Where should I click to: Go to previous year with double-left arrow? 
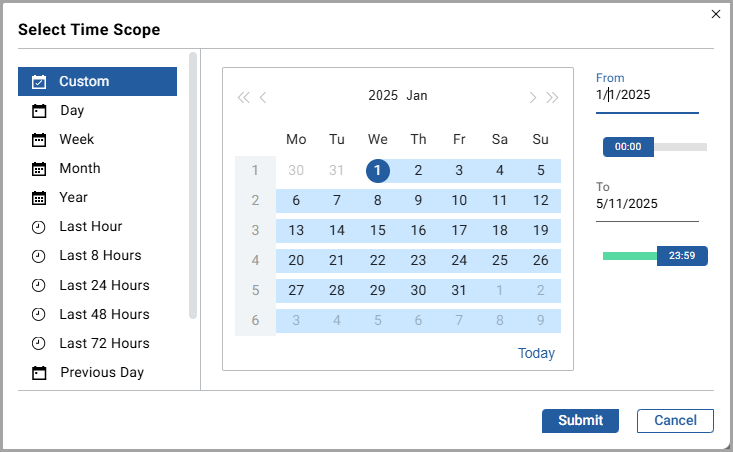(243, 97)
